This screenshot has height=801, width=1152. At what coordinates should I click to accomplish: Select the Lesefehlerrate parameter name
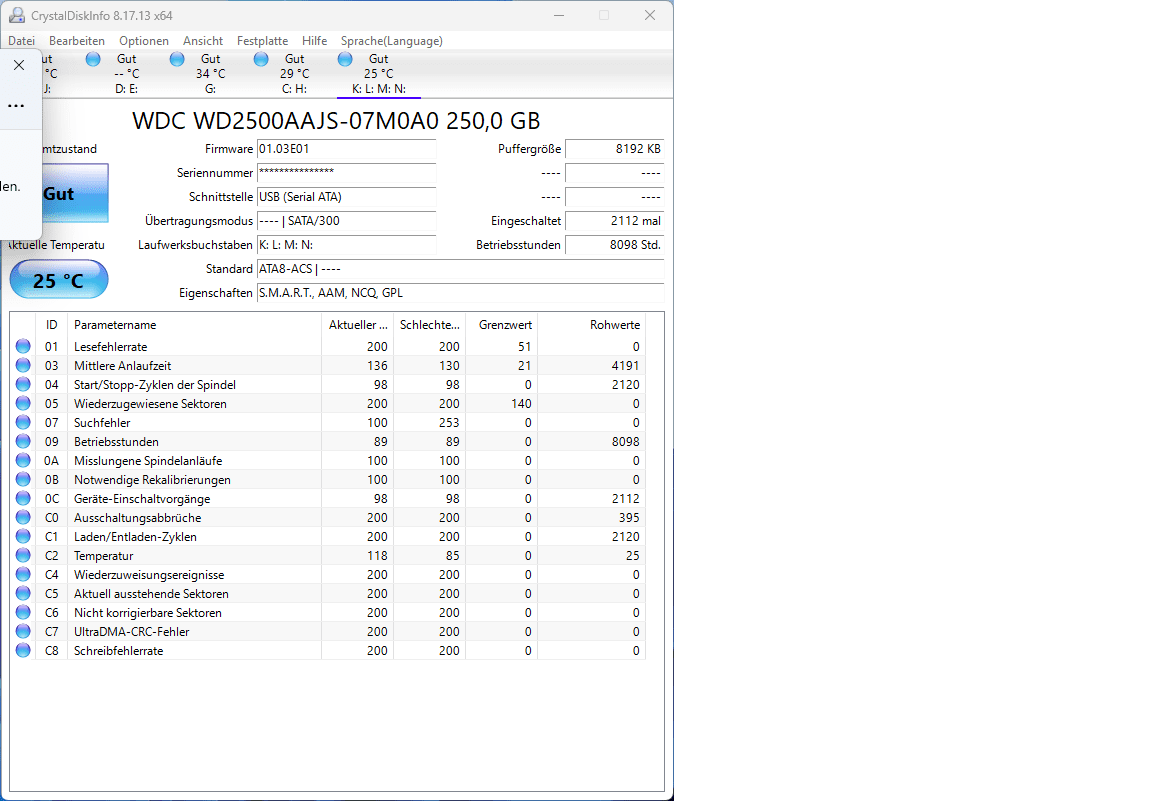(x=110, y=347)
